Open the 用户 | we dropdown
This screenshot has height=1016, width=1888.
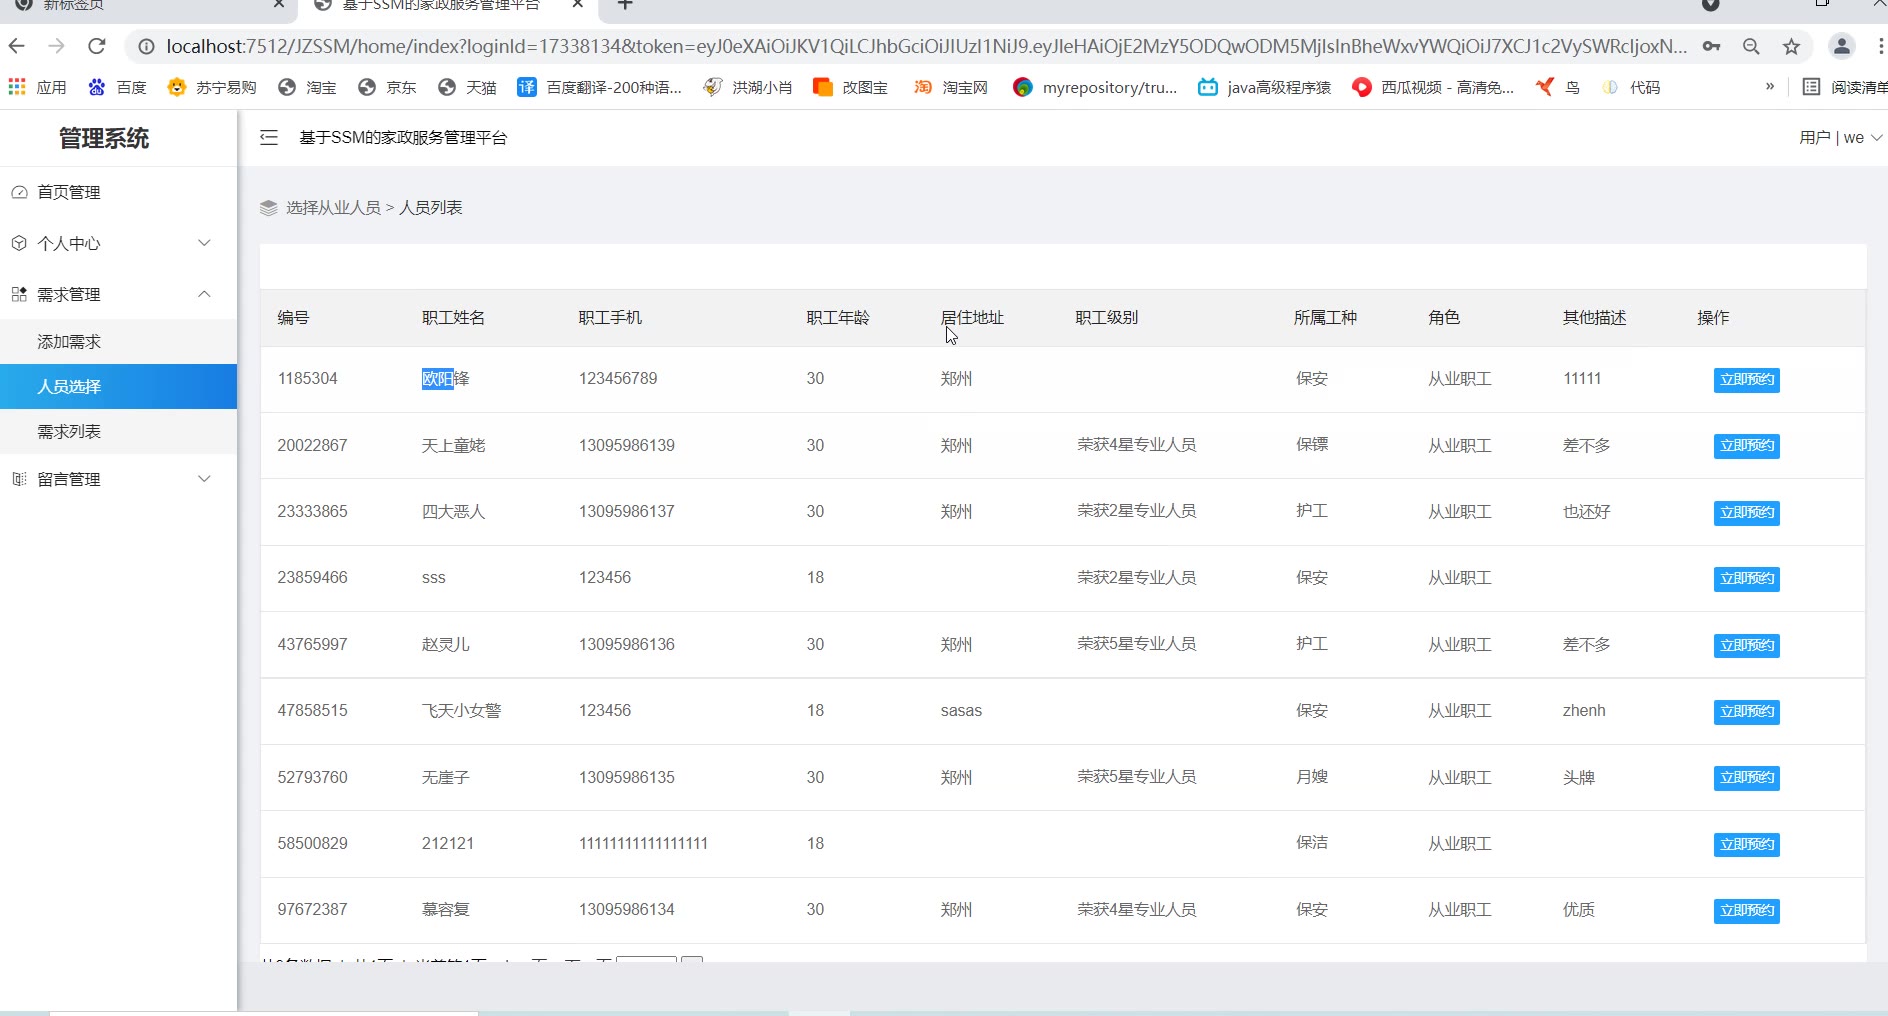1839,138
